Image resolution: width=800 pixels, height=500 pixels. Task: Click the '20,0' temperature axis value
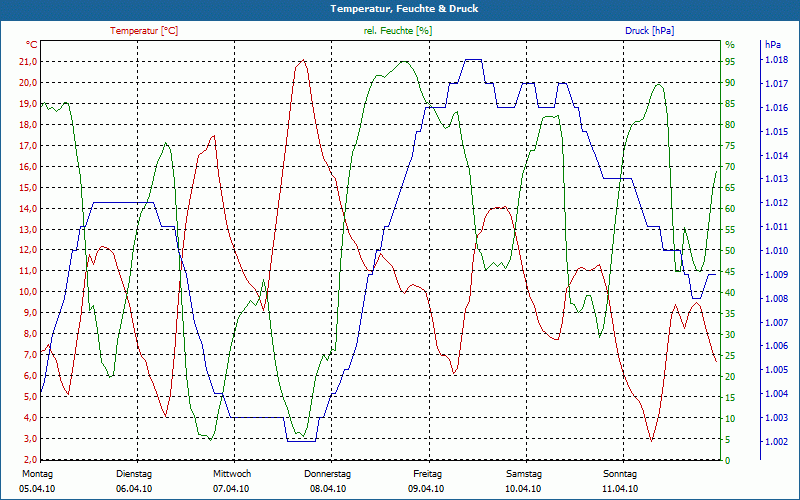point(28,83)
